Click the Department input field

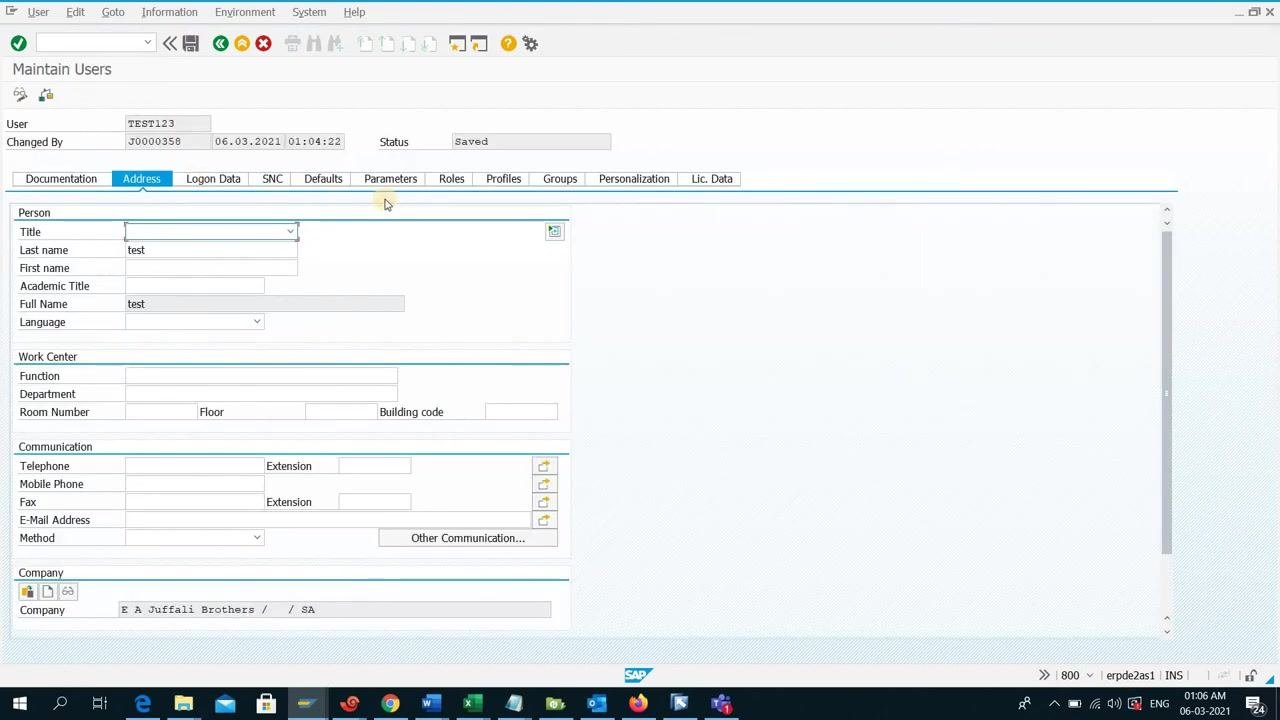tap(261, 394)
